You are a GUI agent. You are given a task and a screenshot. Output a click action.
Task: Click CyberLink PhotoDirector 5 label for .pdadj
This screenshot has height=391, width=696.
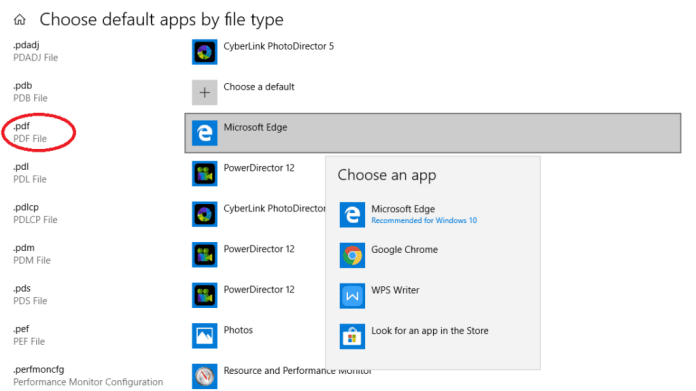(278, 46)
